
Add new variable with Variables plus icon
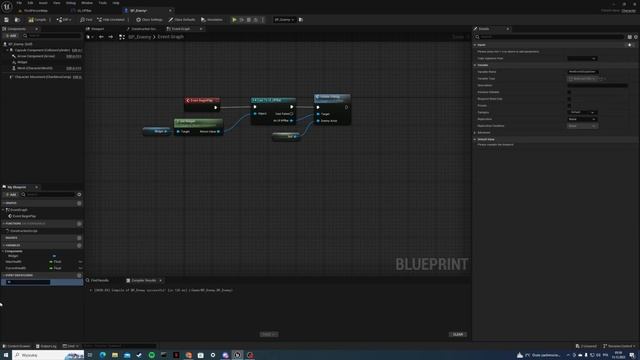pos(79,245)
